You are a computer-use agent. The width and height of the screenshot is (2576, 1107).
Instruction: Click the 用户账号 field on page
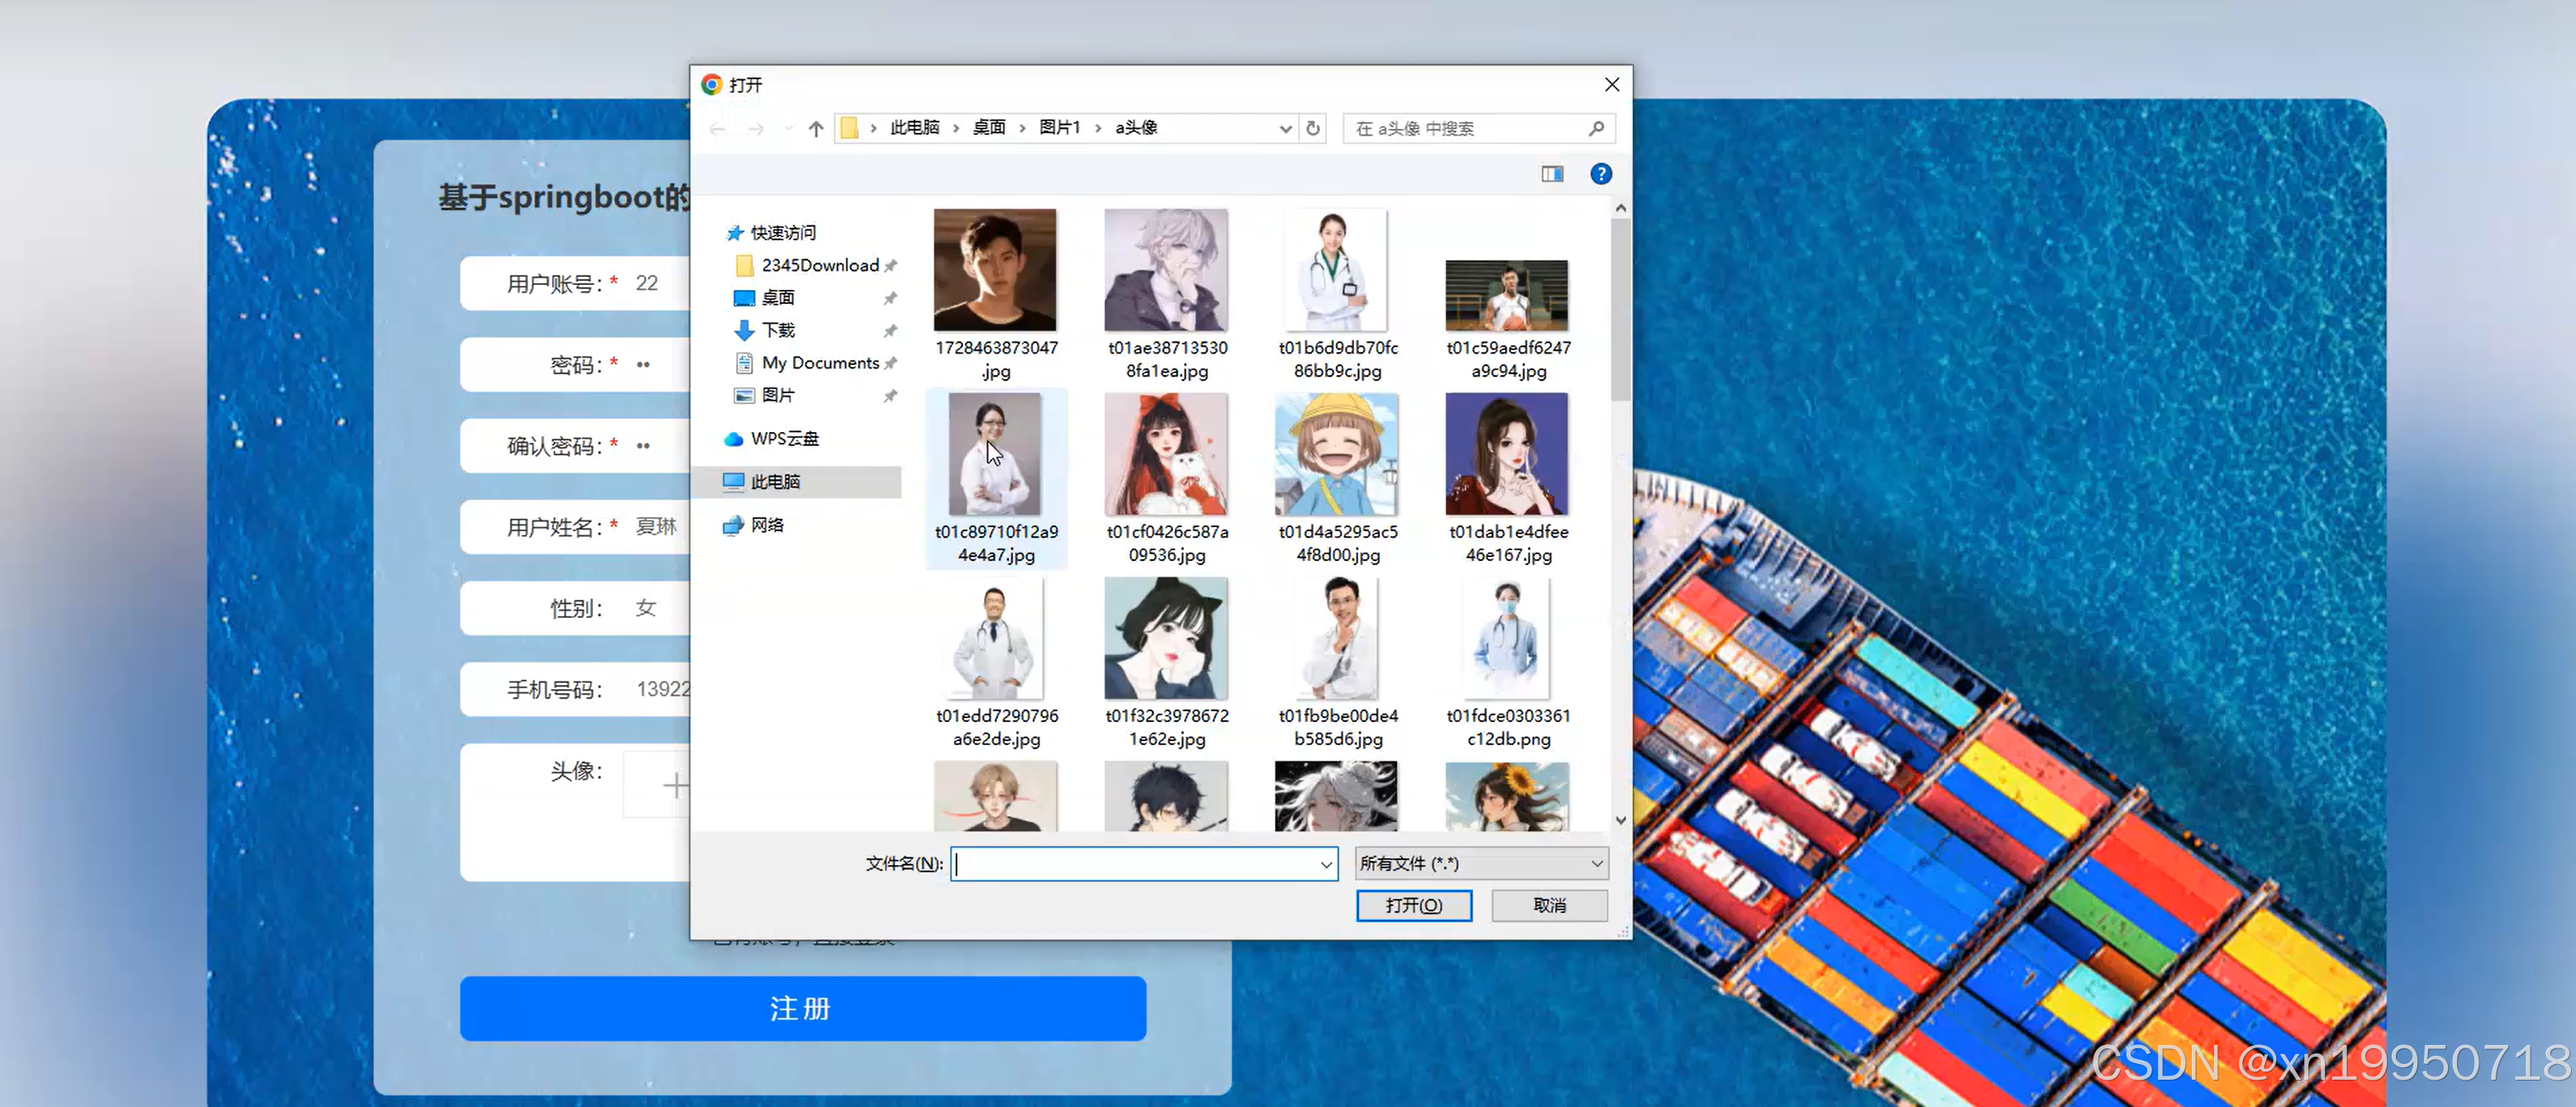[575, 283]
